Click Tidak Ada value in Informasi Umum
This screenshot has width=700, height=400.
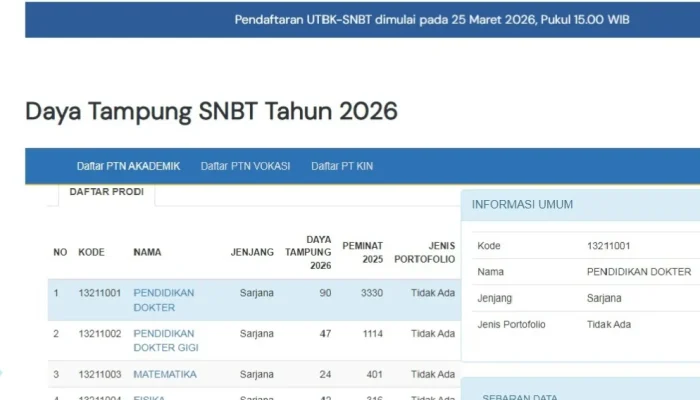coord(609,325)
